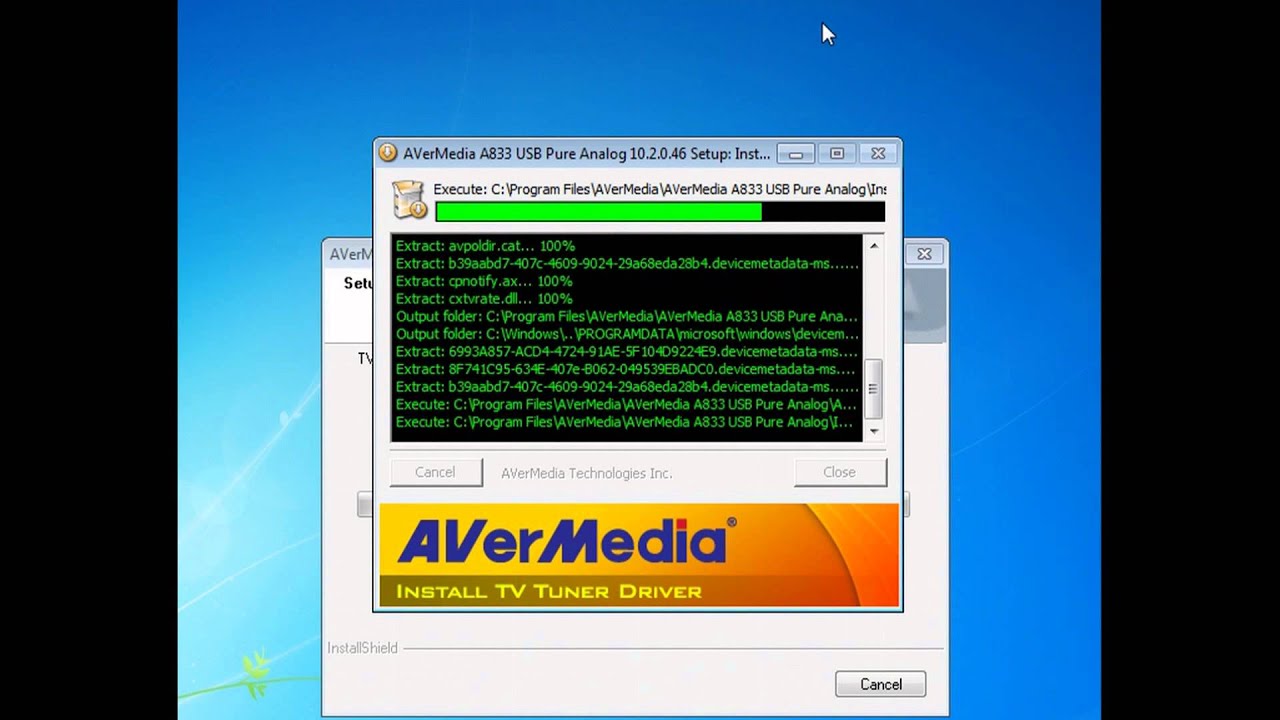
Task: Click the install package icon beside progress bar
Action: [x=409, y=199]
